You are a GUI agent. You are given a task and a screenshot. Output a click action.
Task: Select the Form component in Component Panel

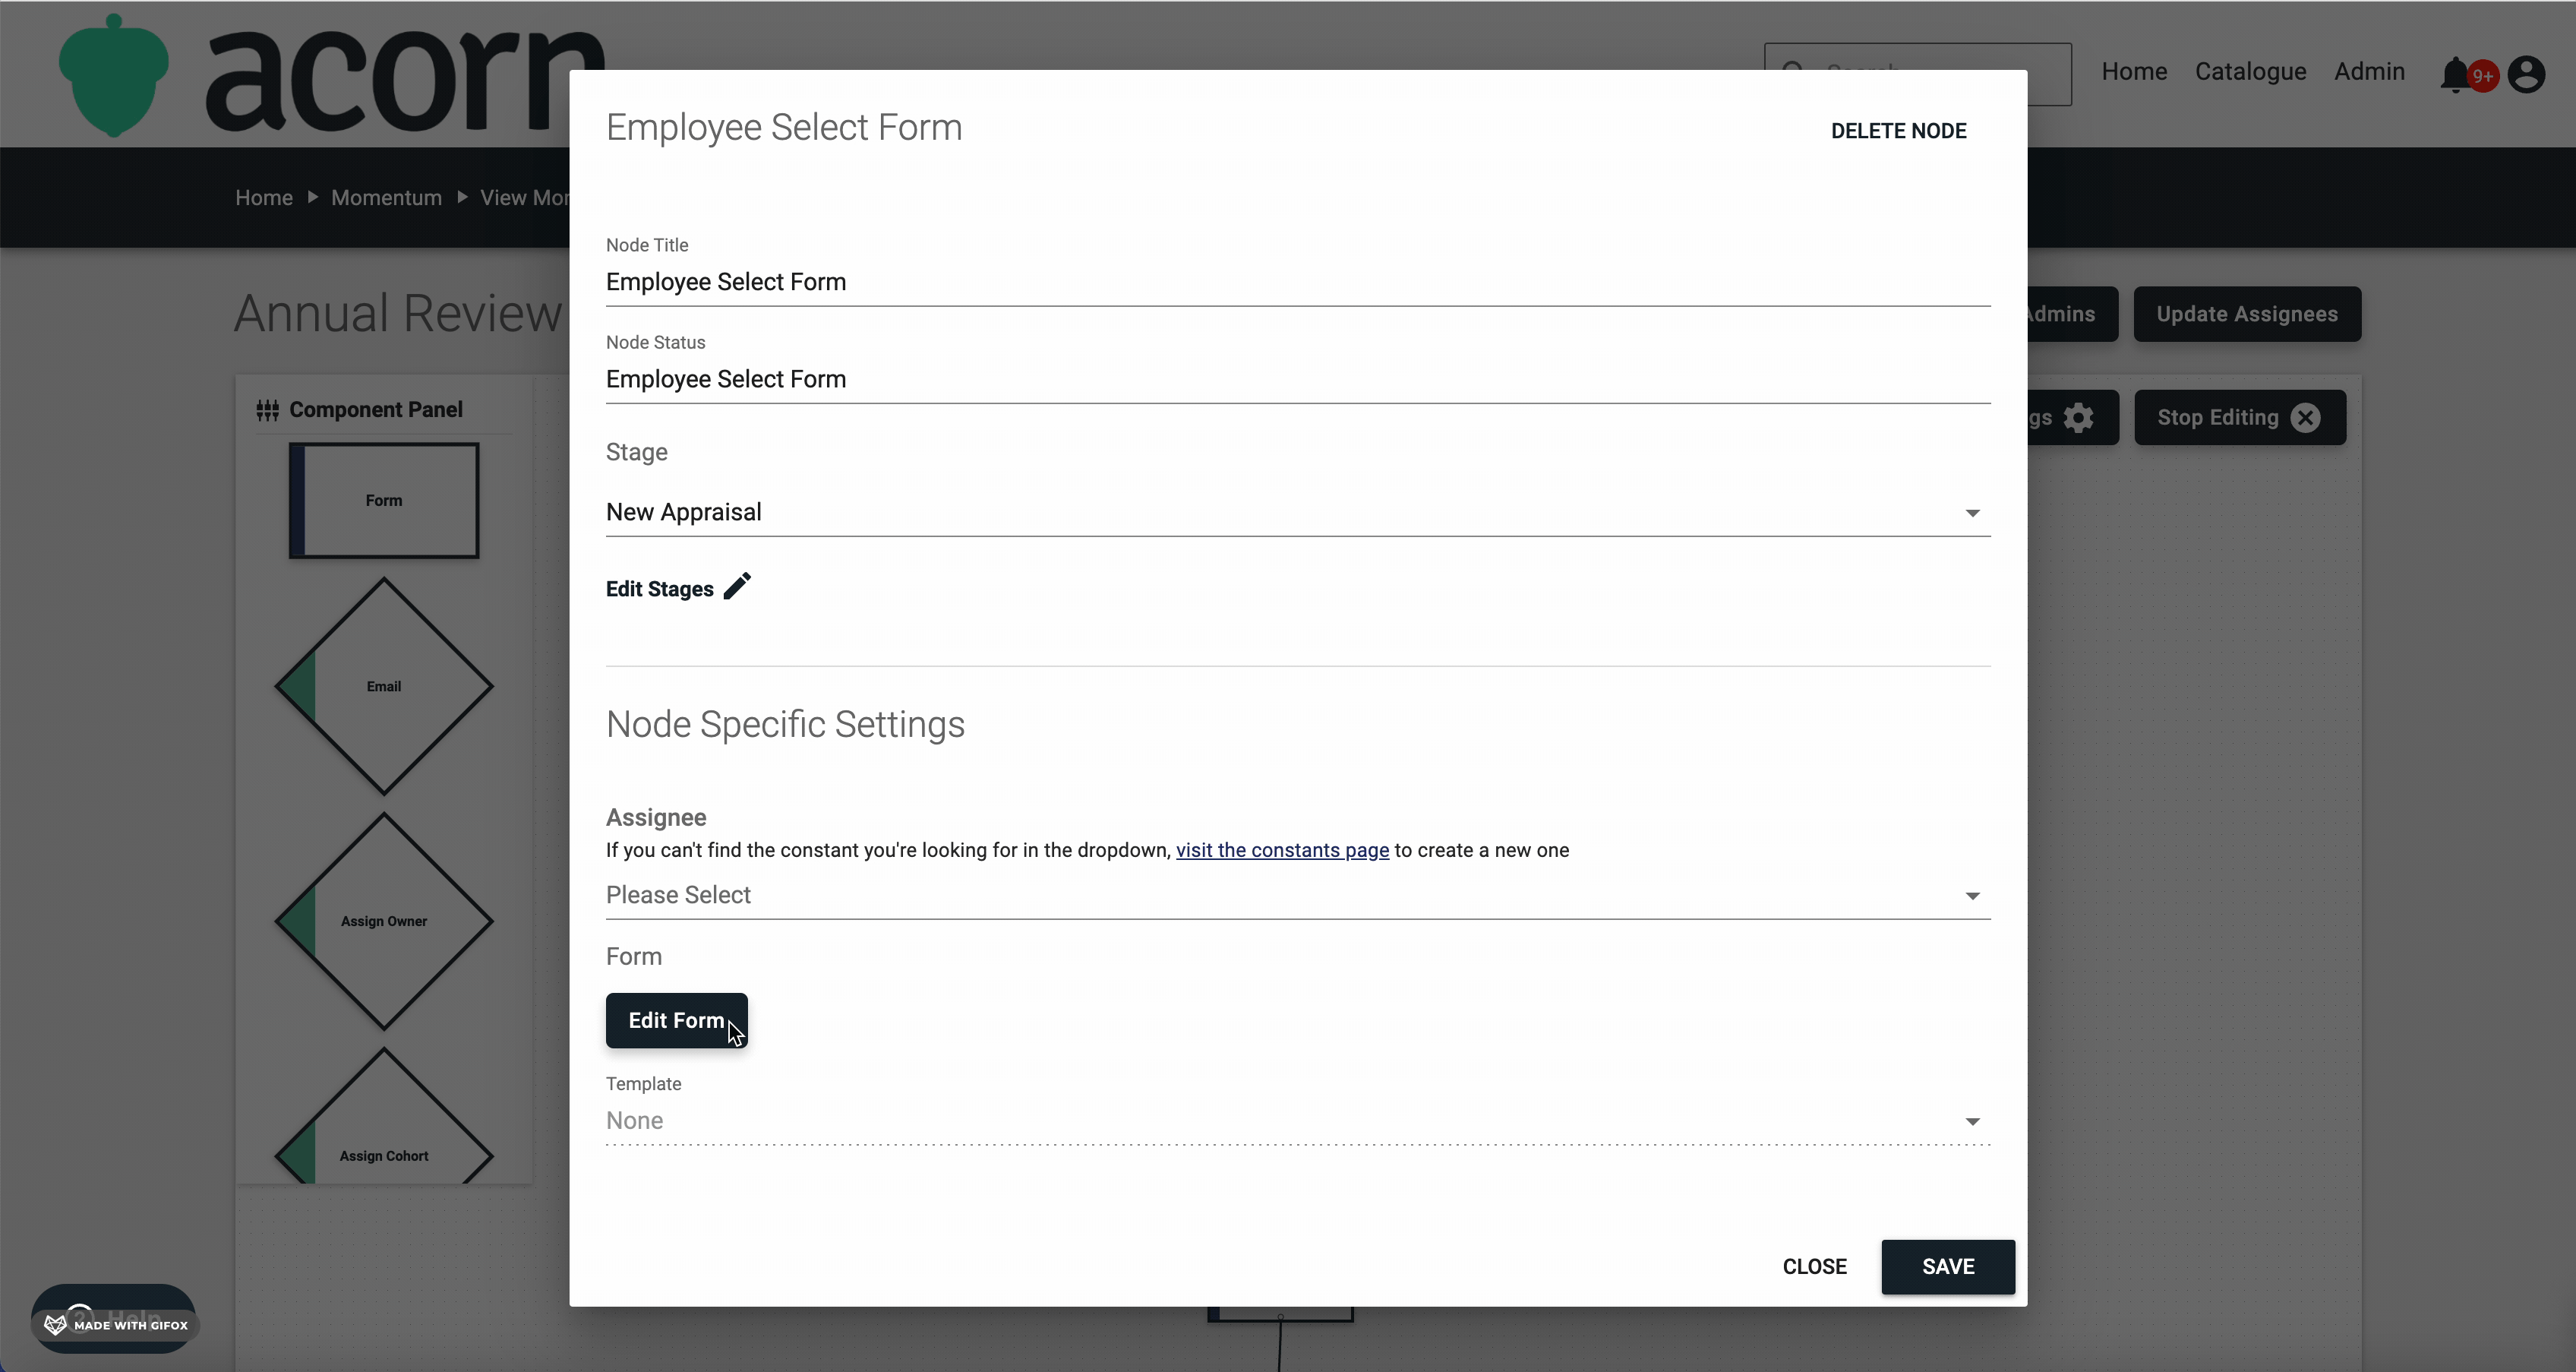point(384,500)
